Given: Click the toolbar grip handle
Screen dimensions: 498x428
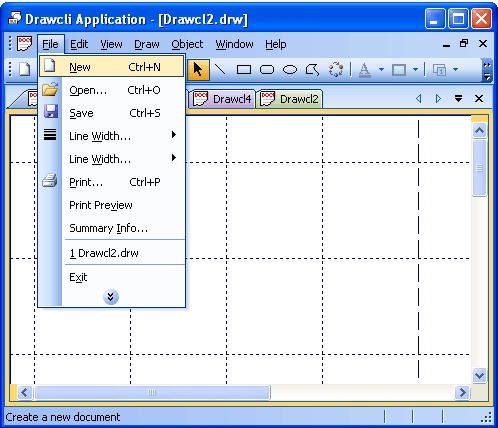Looking at the screenshot, I should click(x=10, y=70).
